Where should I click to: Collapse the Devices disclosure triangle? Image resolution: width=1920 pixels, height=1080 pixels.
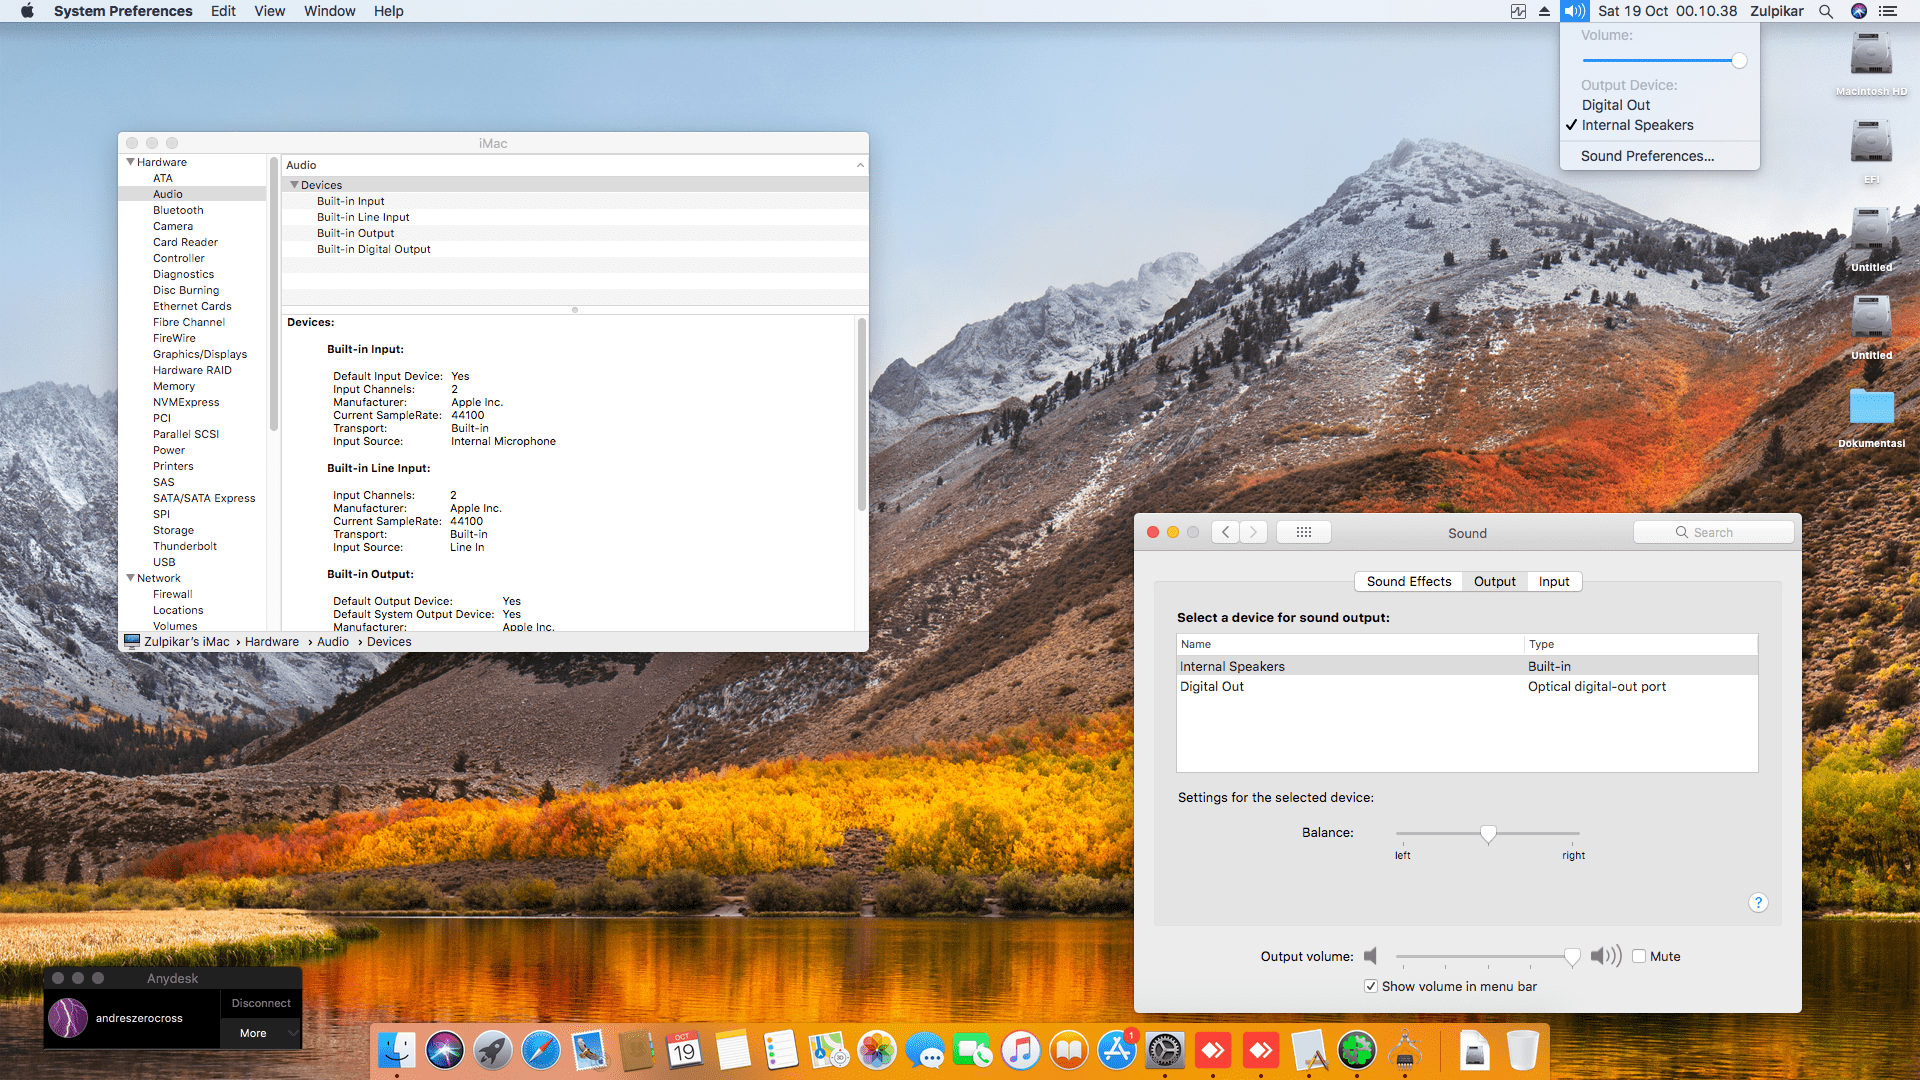[294, 185]
